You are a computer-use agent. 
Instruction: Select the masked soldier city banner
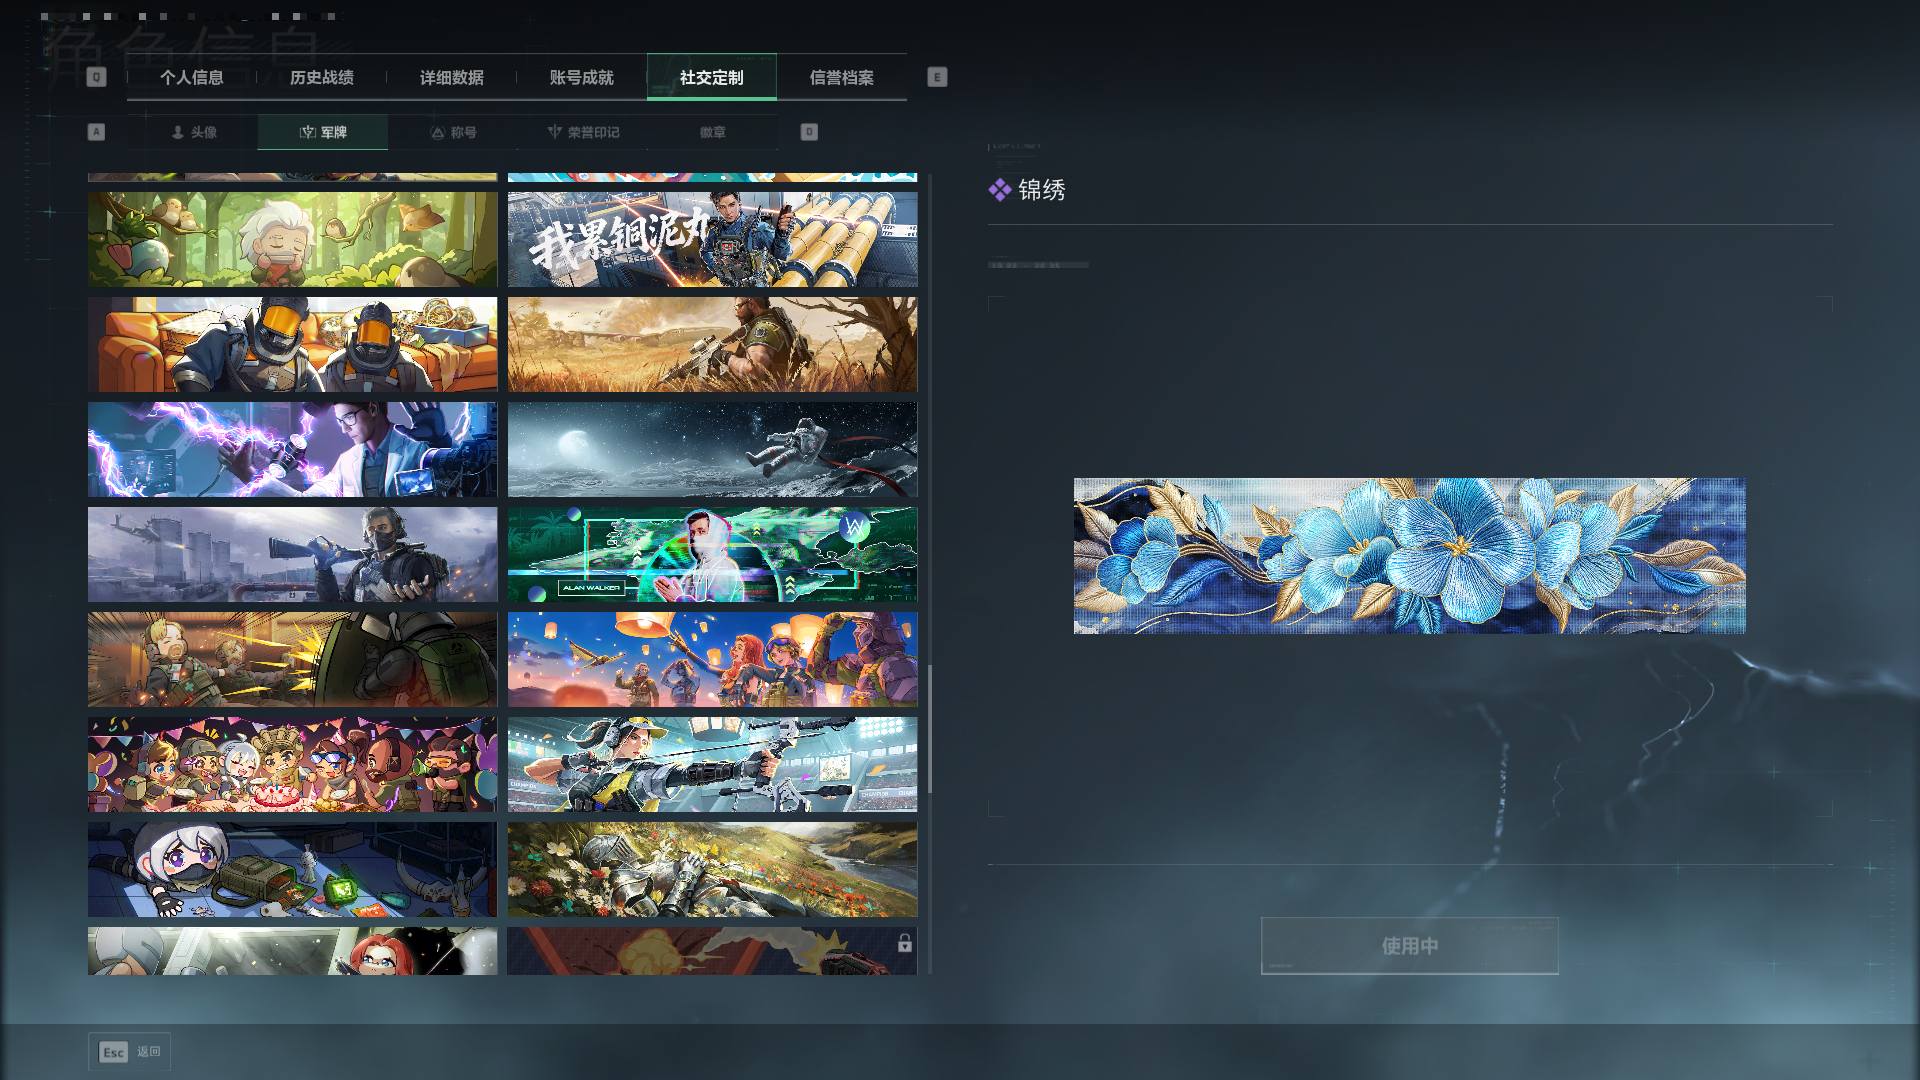click(292, 555)
